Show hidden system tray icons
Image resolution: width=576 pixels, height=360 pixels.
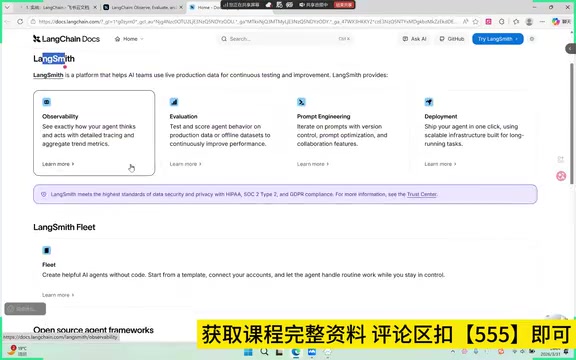click(453, 352)
